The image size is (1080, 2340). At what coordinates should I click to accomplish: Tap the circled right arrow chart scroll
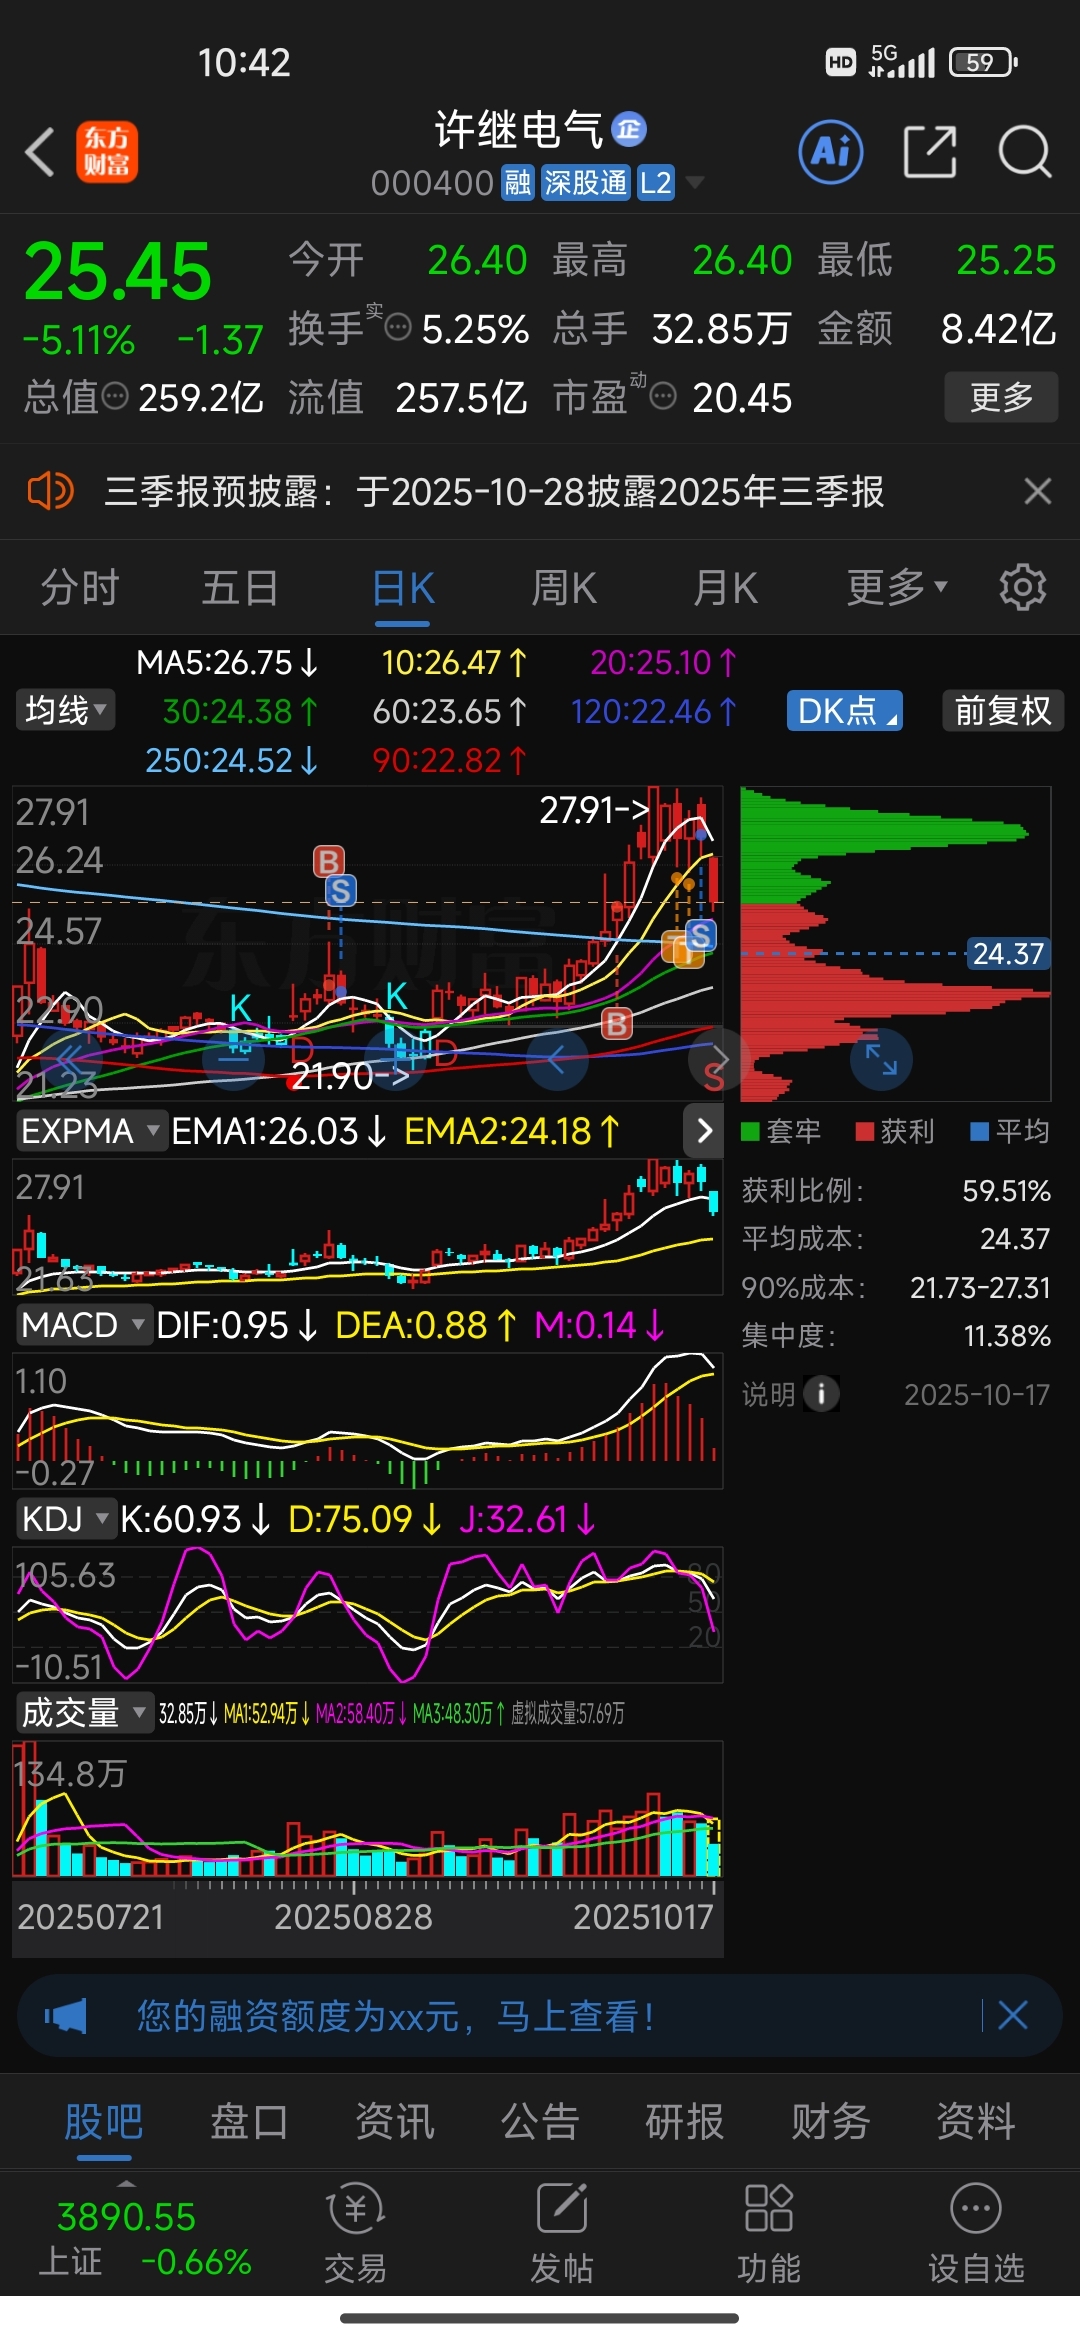718,1060
